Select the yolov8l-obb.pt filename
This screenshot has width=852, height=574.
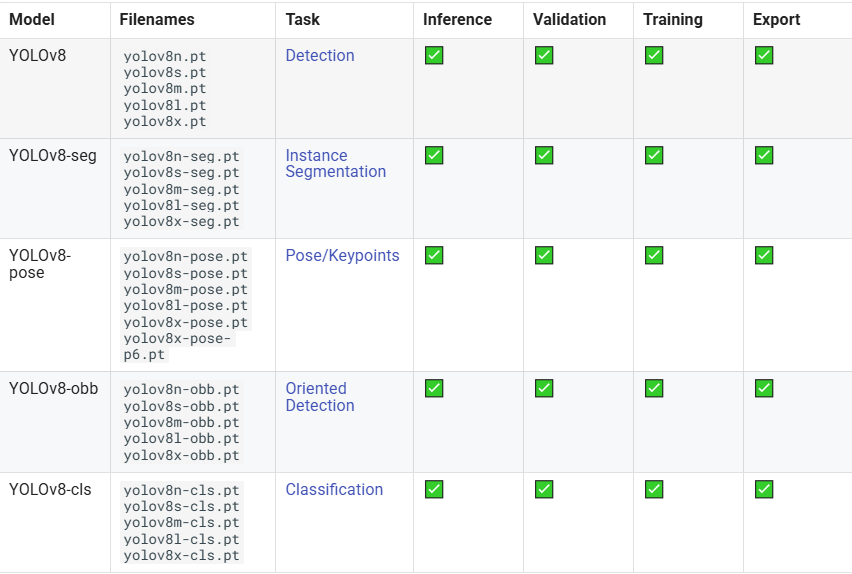[181, 439]
